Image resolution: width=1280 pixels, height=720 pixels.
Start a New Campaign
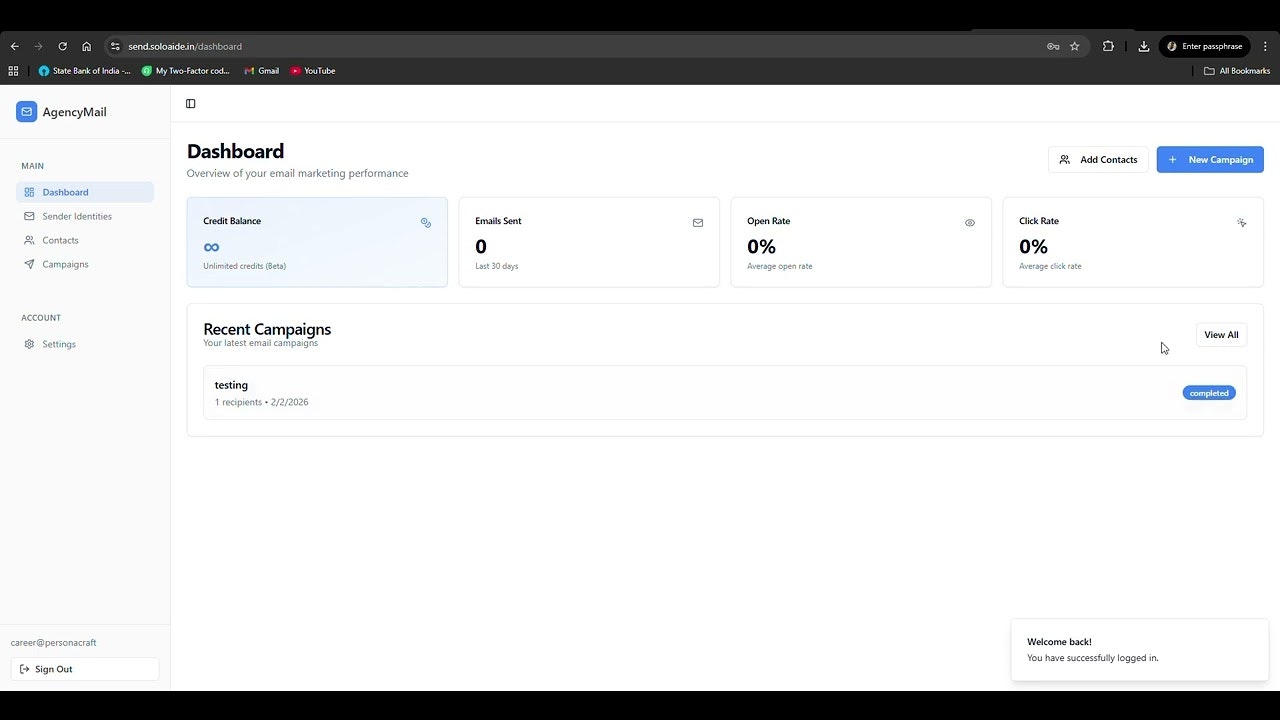(x=1210, y=160)
